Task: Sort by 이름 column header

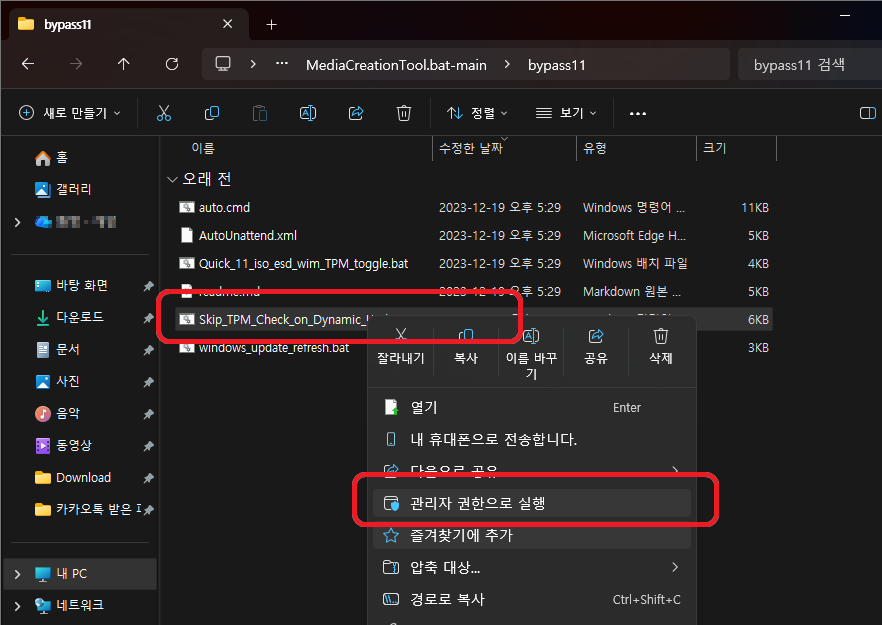Action: [202, 148]
